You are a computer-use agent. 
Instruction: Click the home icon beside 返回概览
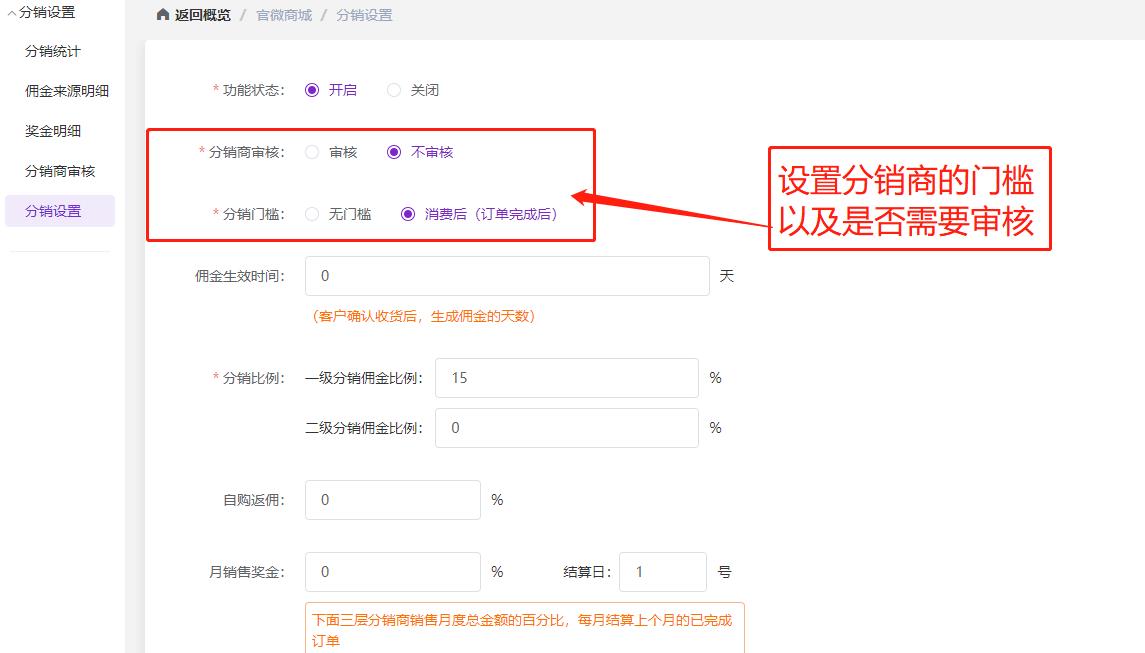[x=162, y=15]
